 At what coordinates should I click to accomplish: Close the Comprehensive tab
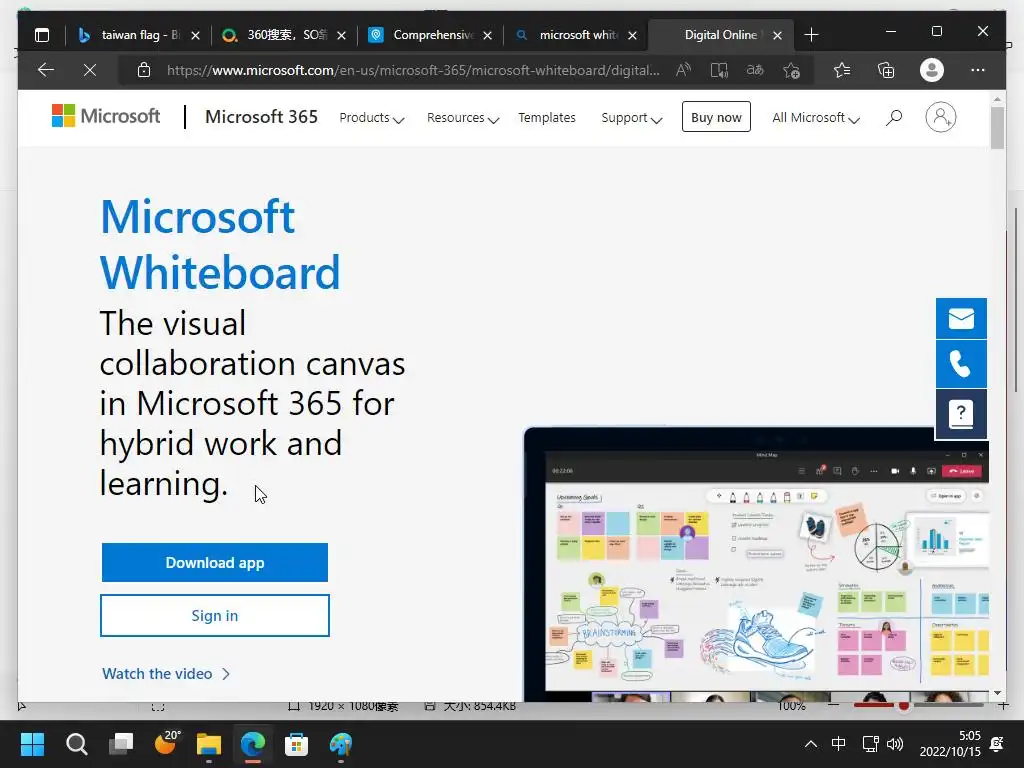487,35
